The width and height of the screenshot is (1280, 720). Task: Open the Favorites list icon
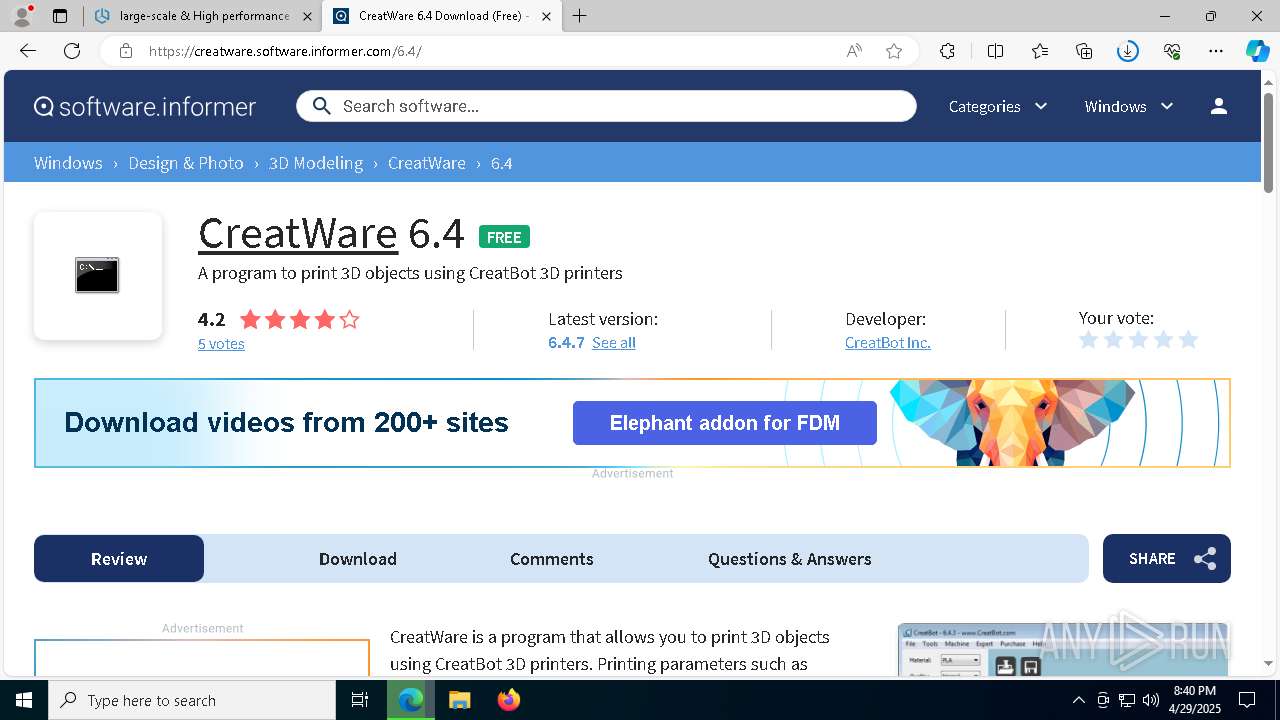1040,51
